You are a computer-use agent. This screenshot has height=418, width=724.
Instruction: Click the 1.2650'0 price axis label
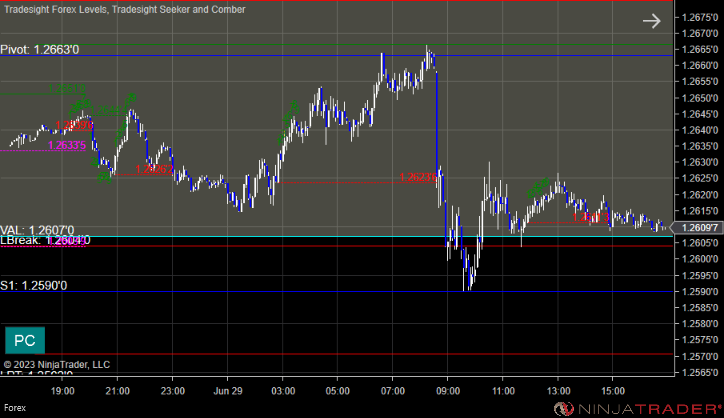tap(700, 97)
